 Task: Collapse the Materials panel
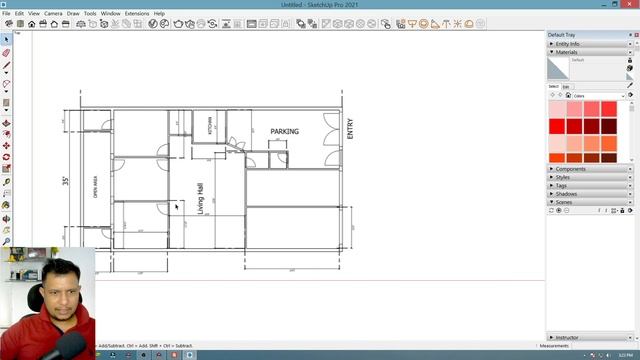pos(589,52)
